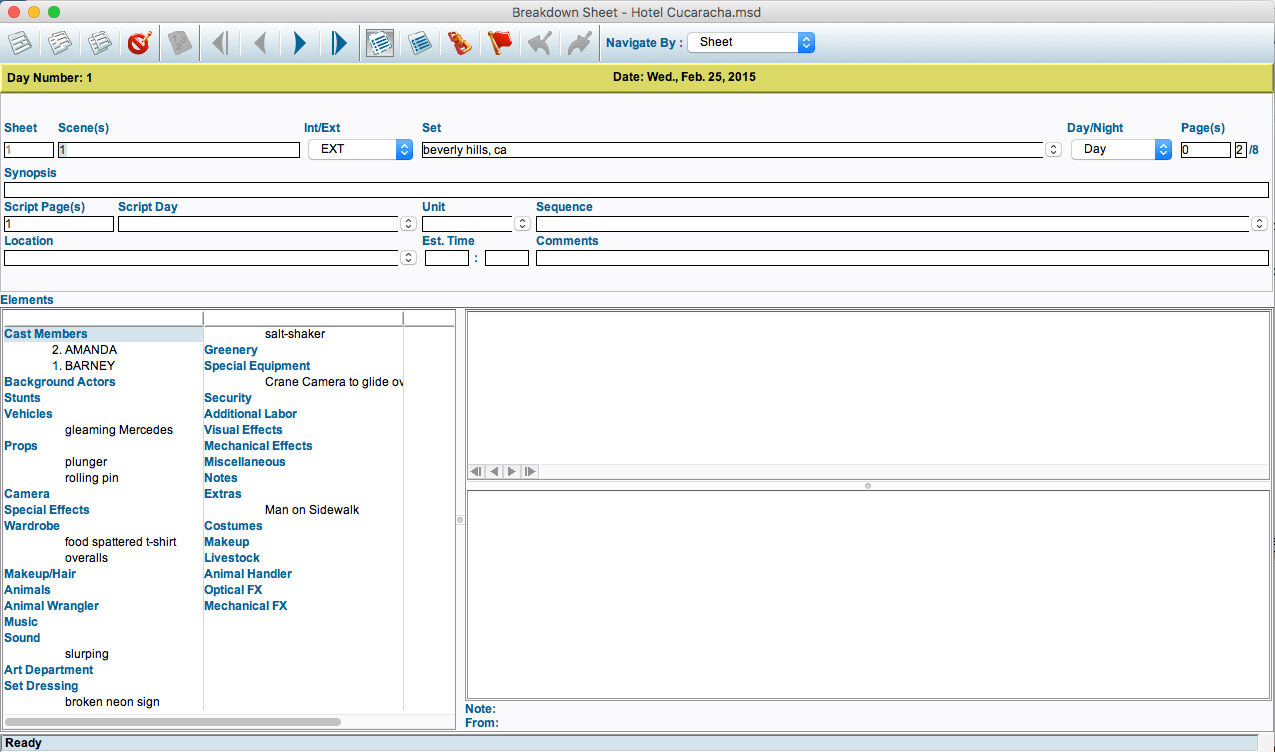Delete the current breakdown sheet
Screen dimensions: 1275x752
[139, 43]
